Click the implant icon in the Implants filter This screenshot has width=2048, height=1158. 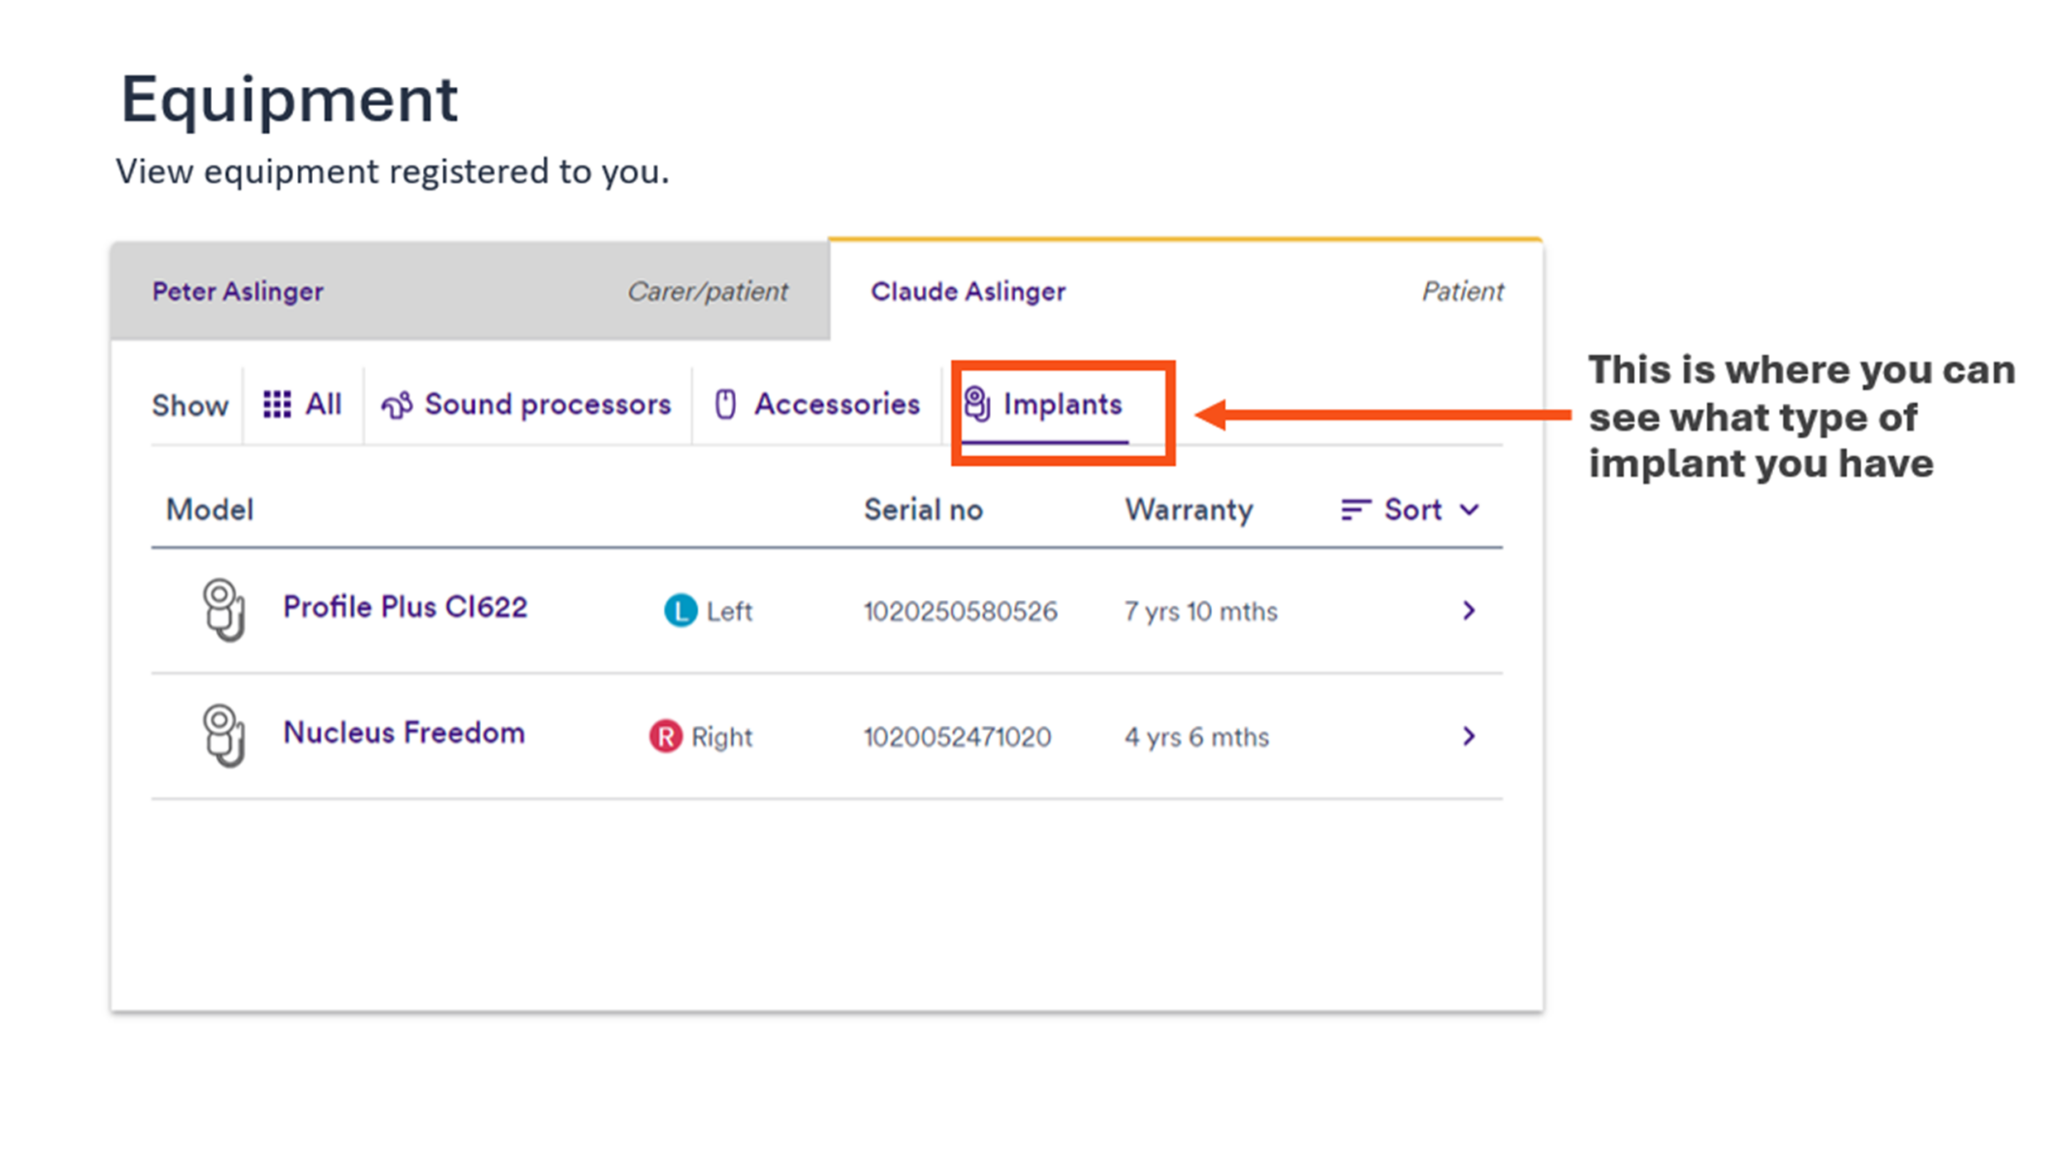(x=977, y=404)
